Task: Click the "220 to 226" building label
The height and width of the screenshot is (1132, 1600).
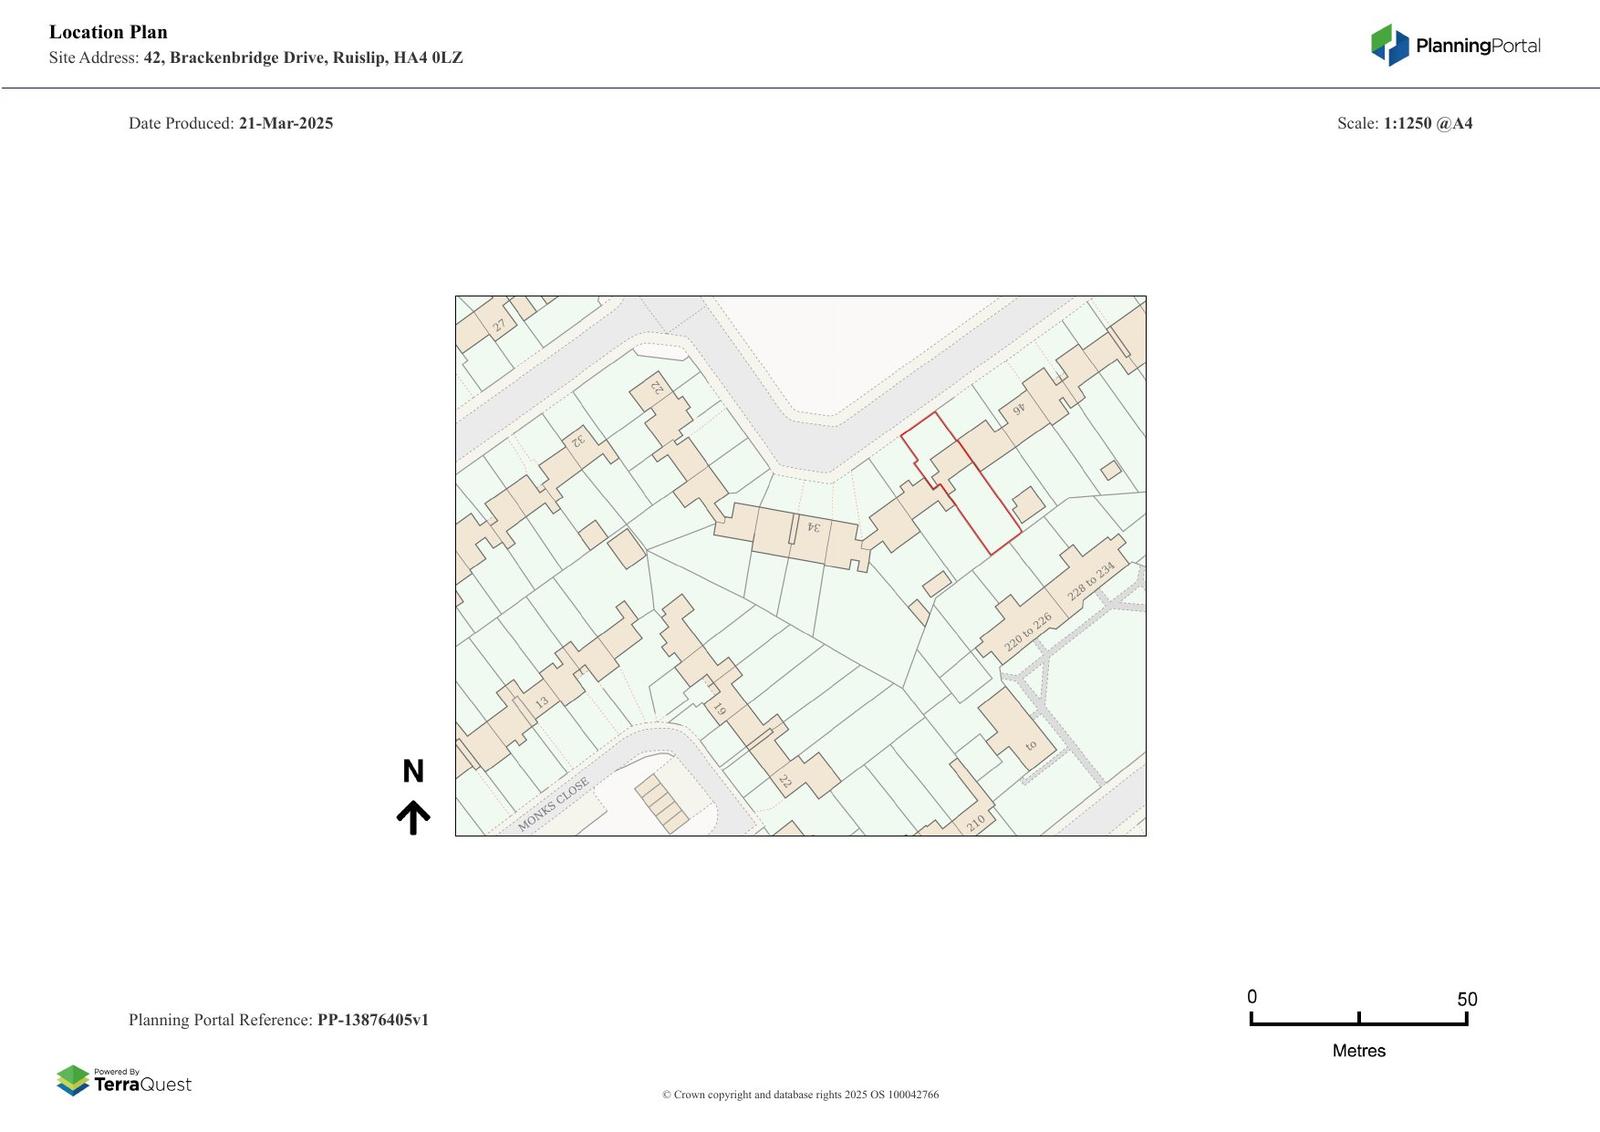Action: click(x=1027, y=632)
